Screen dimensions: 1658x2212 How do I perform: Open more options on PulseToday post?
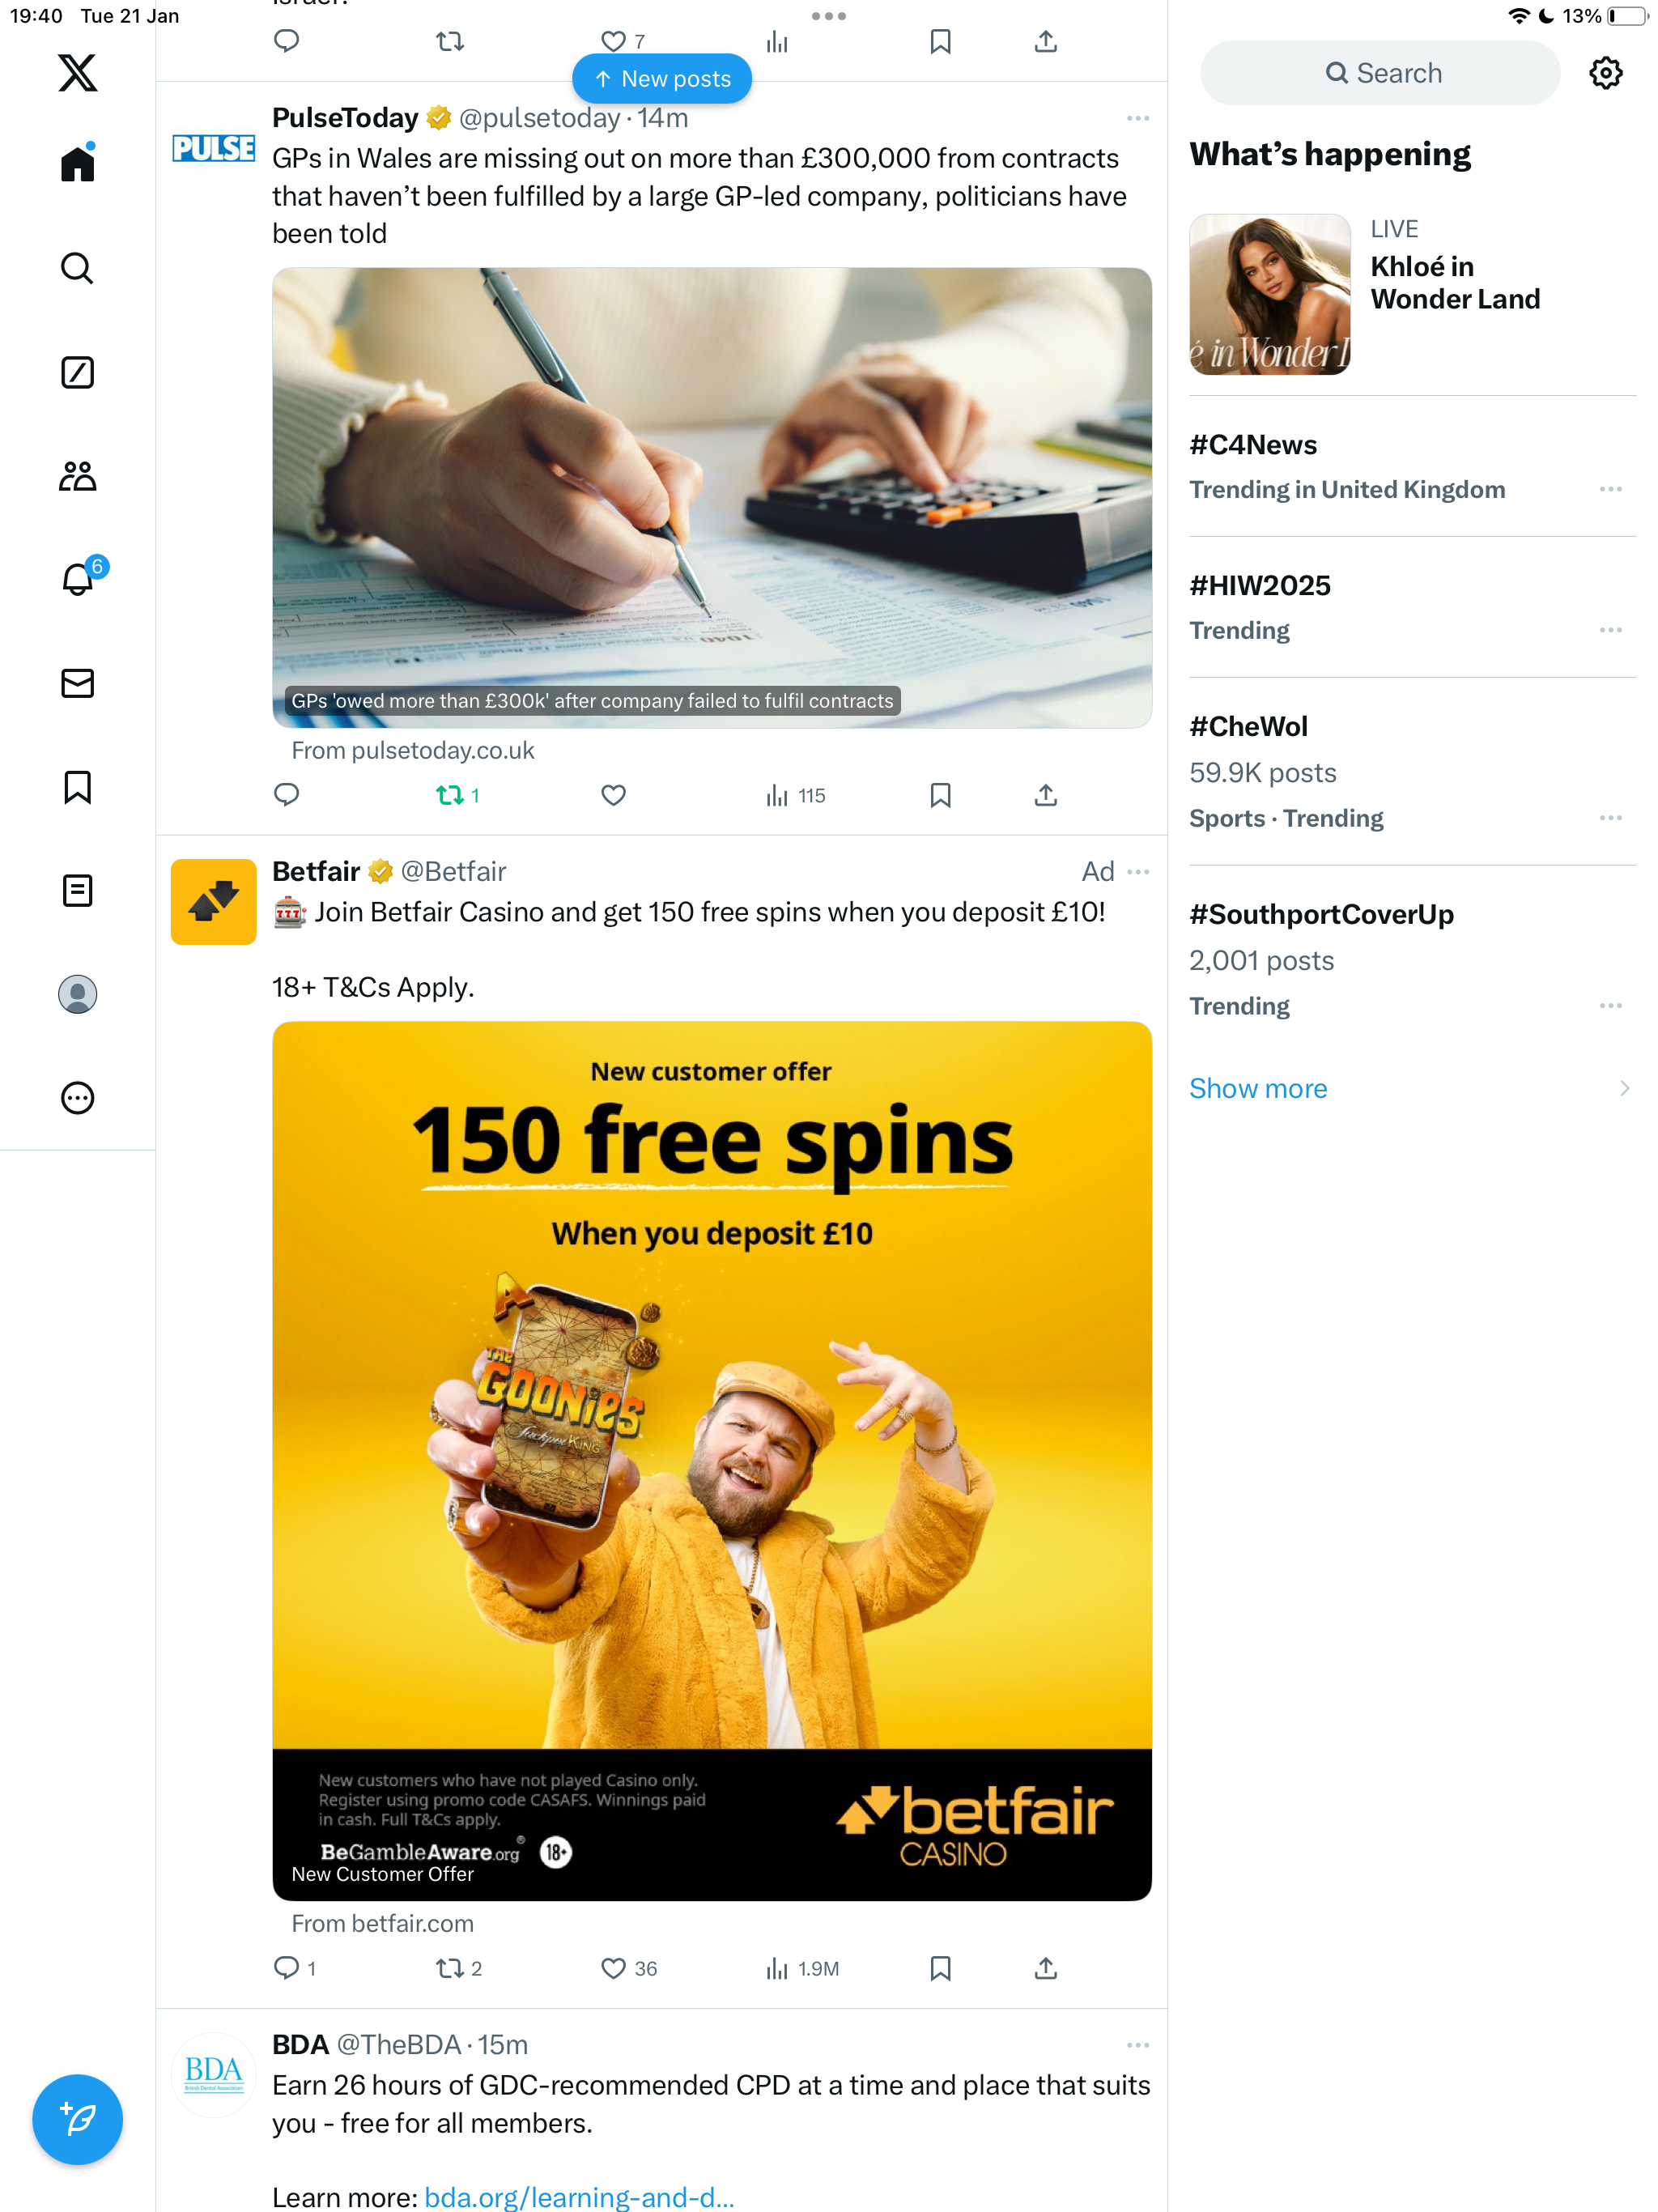click(x=1137, y=118)
